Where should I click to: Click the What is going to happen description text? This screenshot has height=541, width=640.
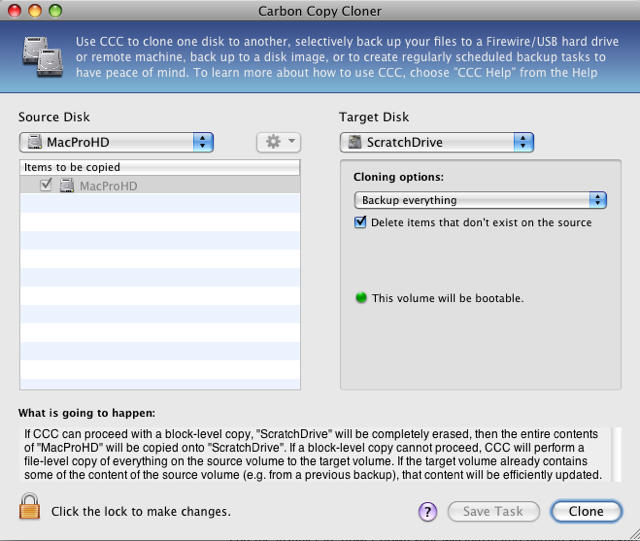click(x=313, y=454)
